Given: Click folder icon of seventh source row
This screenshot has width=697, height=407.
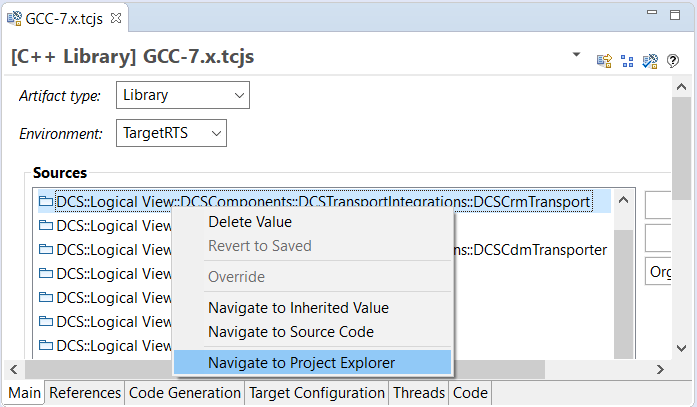Looking at the screenshot, I should [46, 345].
